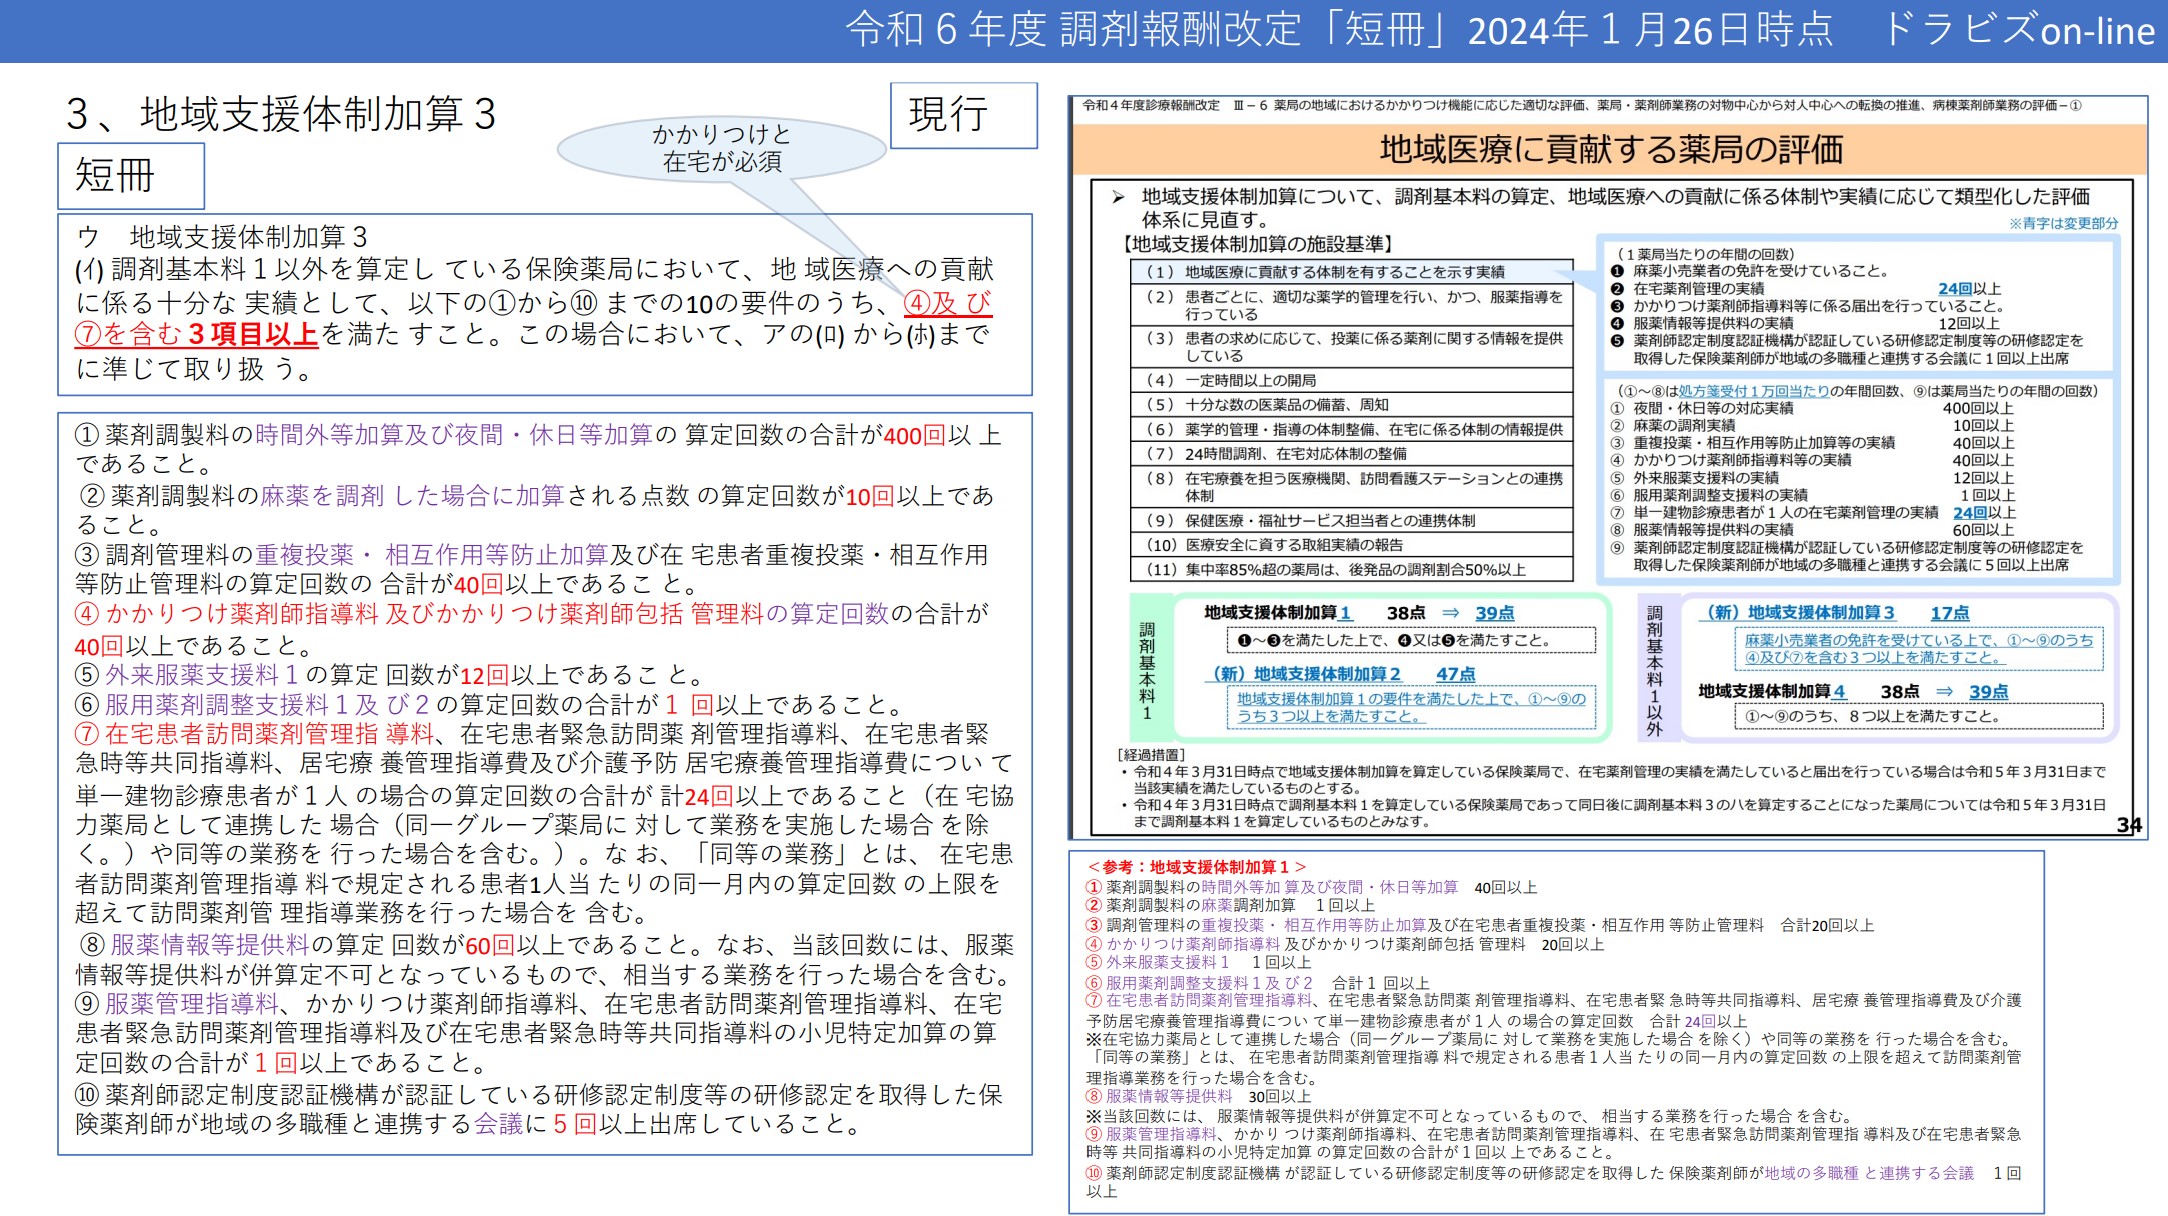Click the red ⑦ marker at 在宅患者訪問薬剤管理指導料
Viewport: 2168px width, 1216px height.
pos(87,734)
